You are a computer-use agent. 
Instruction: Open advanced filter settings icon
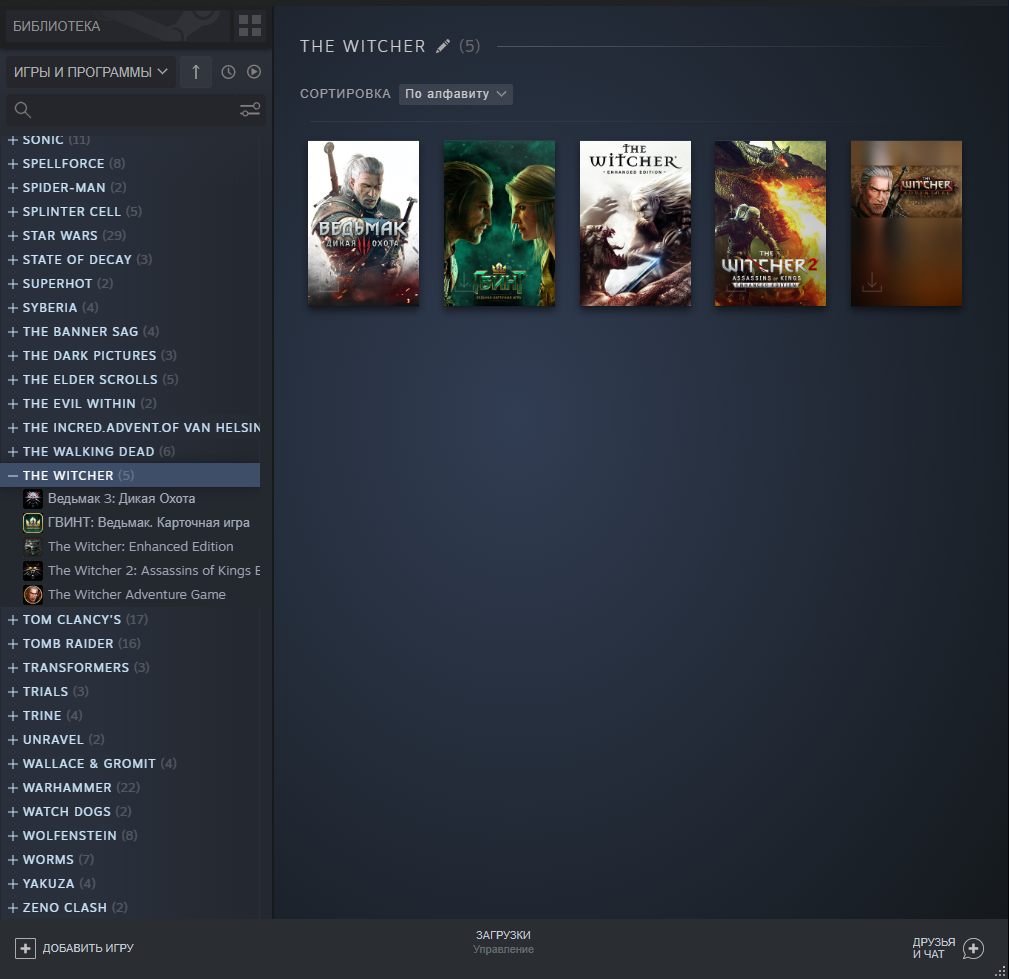tap(250, 109)
